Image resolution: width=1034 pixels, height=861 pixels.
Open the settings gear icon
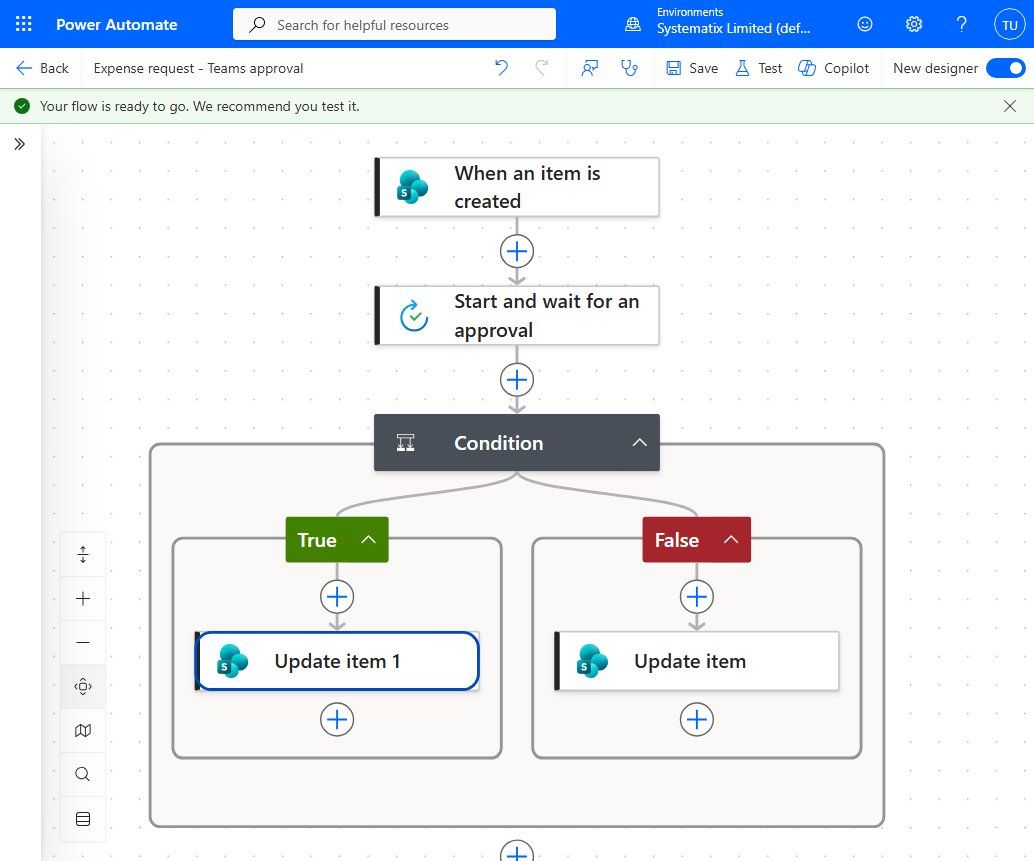pyautogui.click(x=913, y=24)
